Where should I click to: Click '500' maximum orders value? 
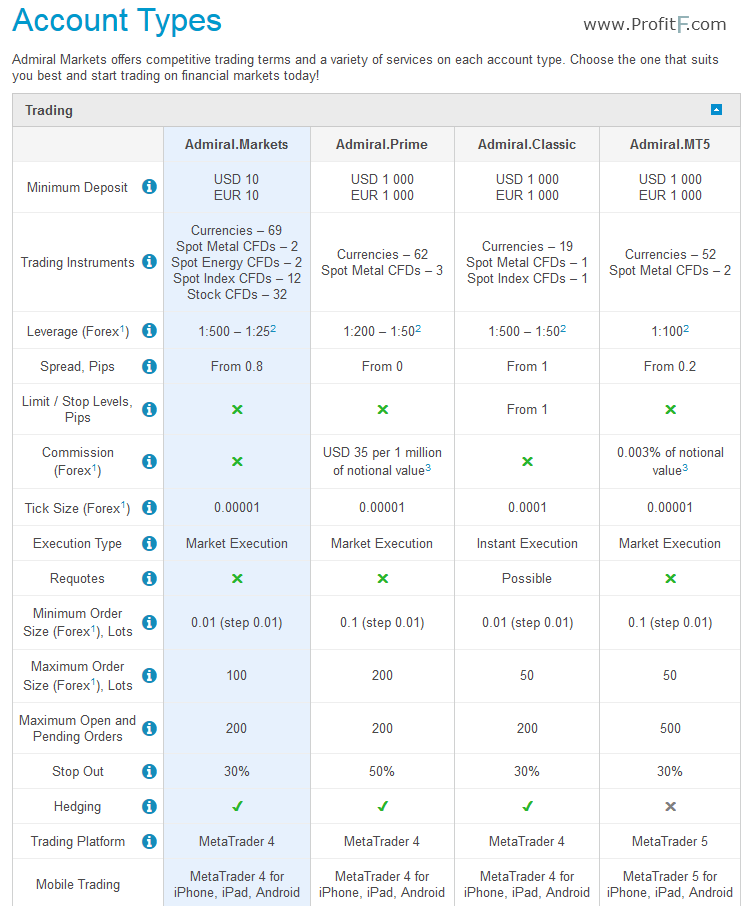670,729
